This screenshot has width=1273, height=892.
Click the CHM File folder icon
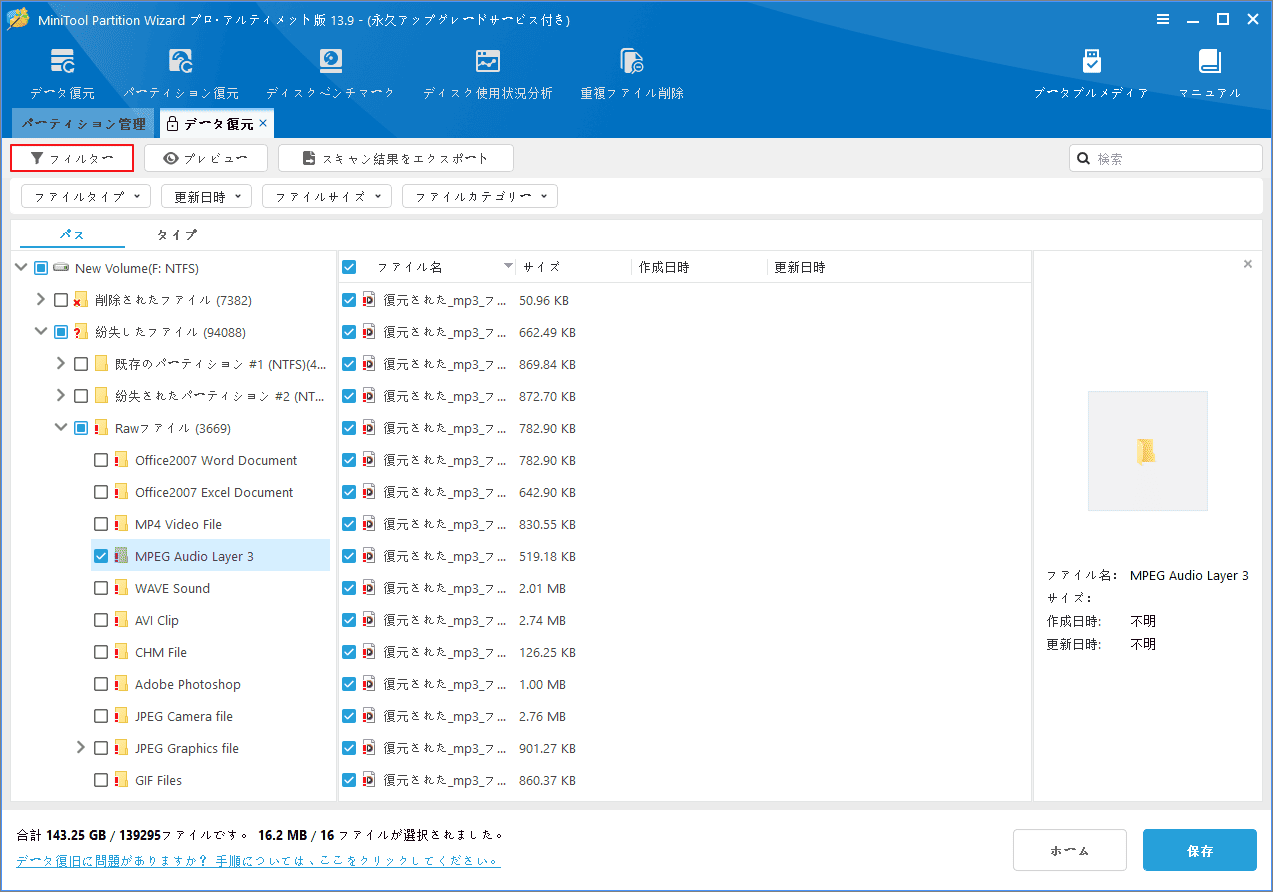point(121,652)
